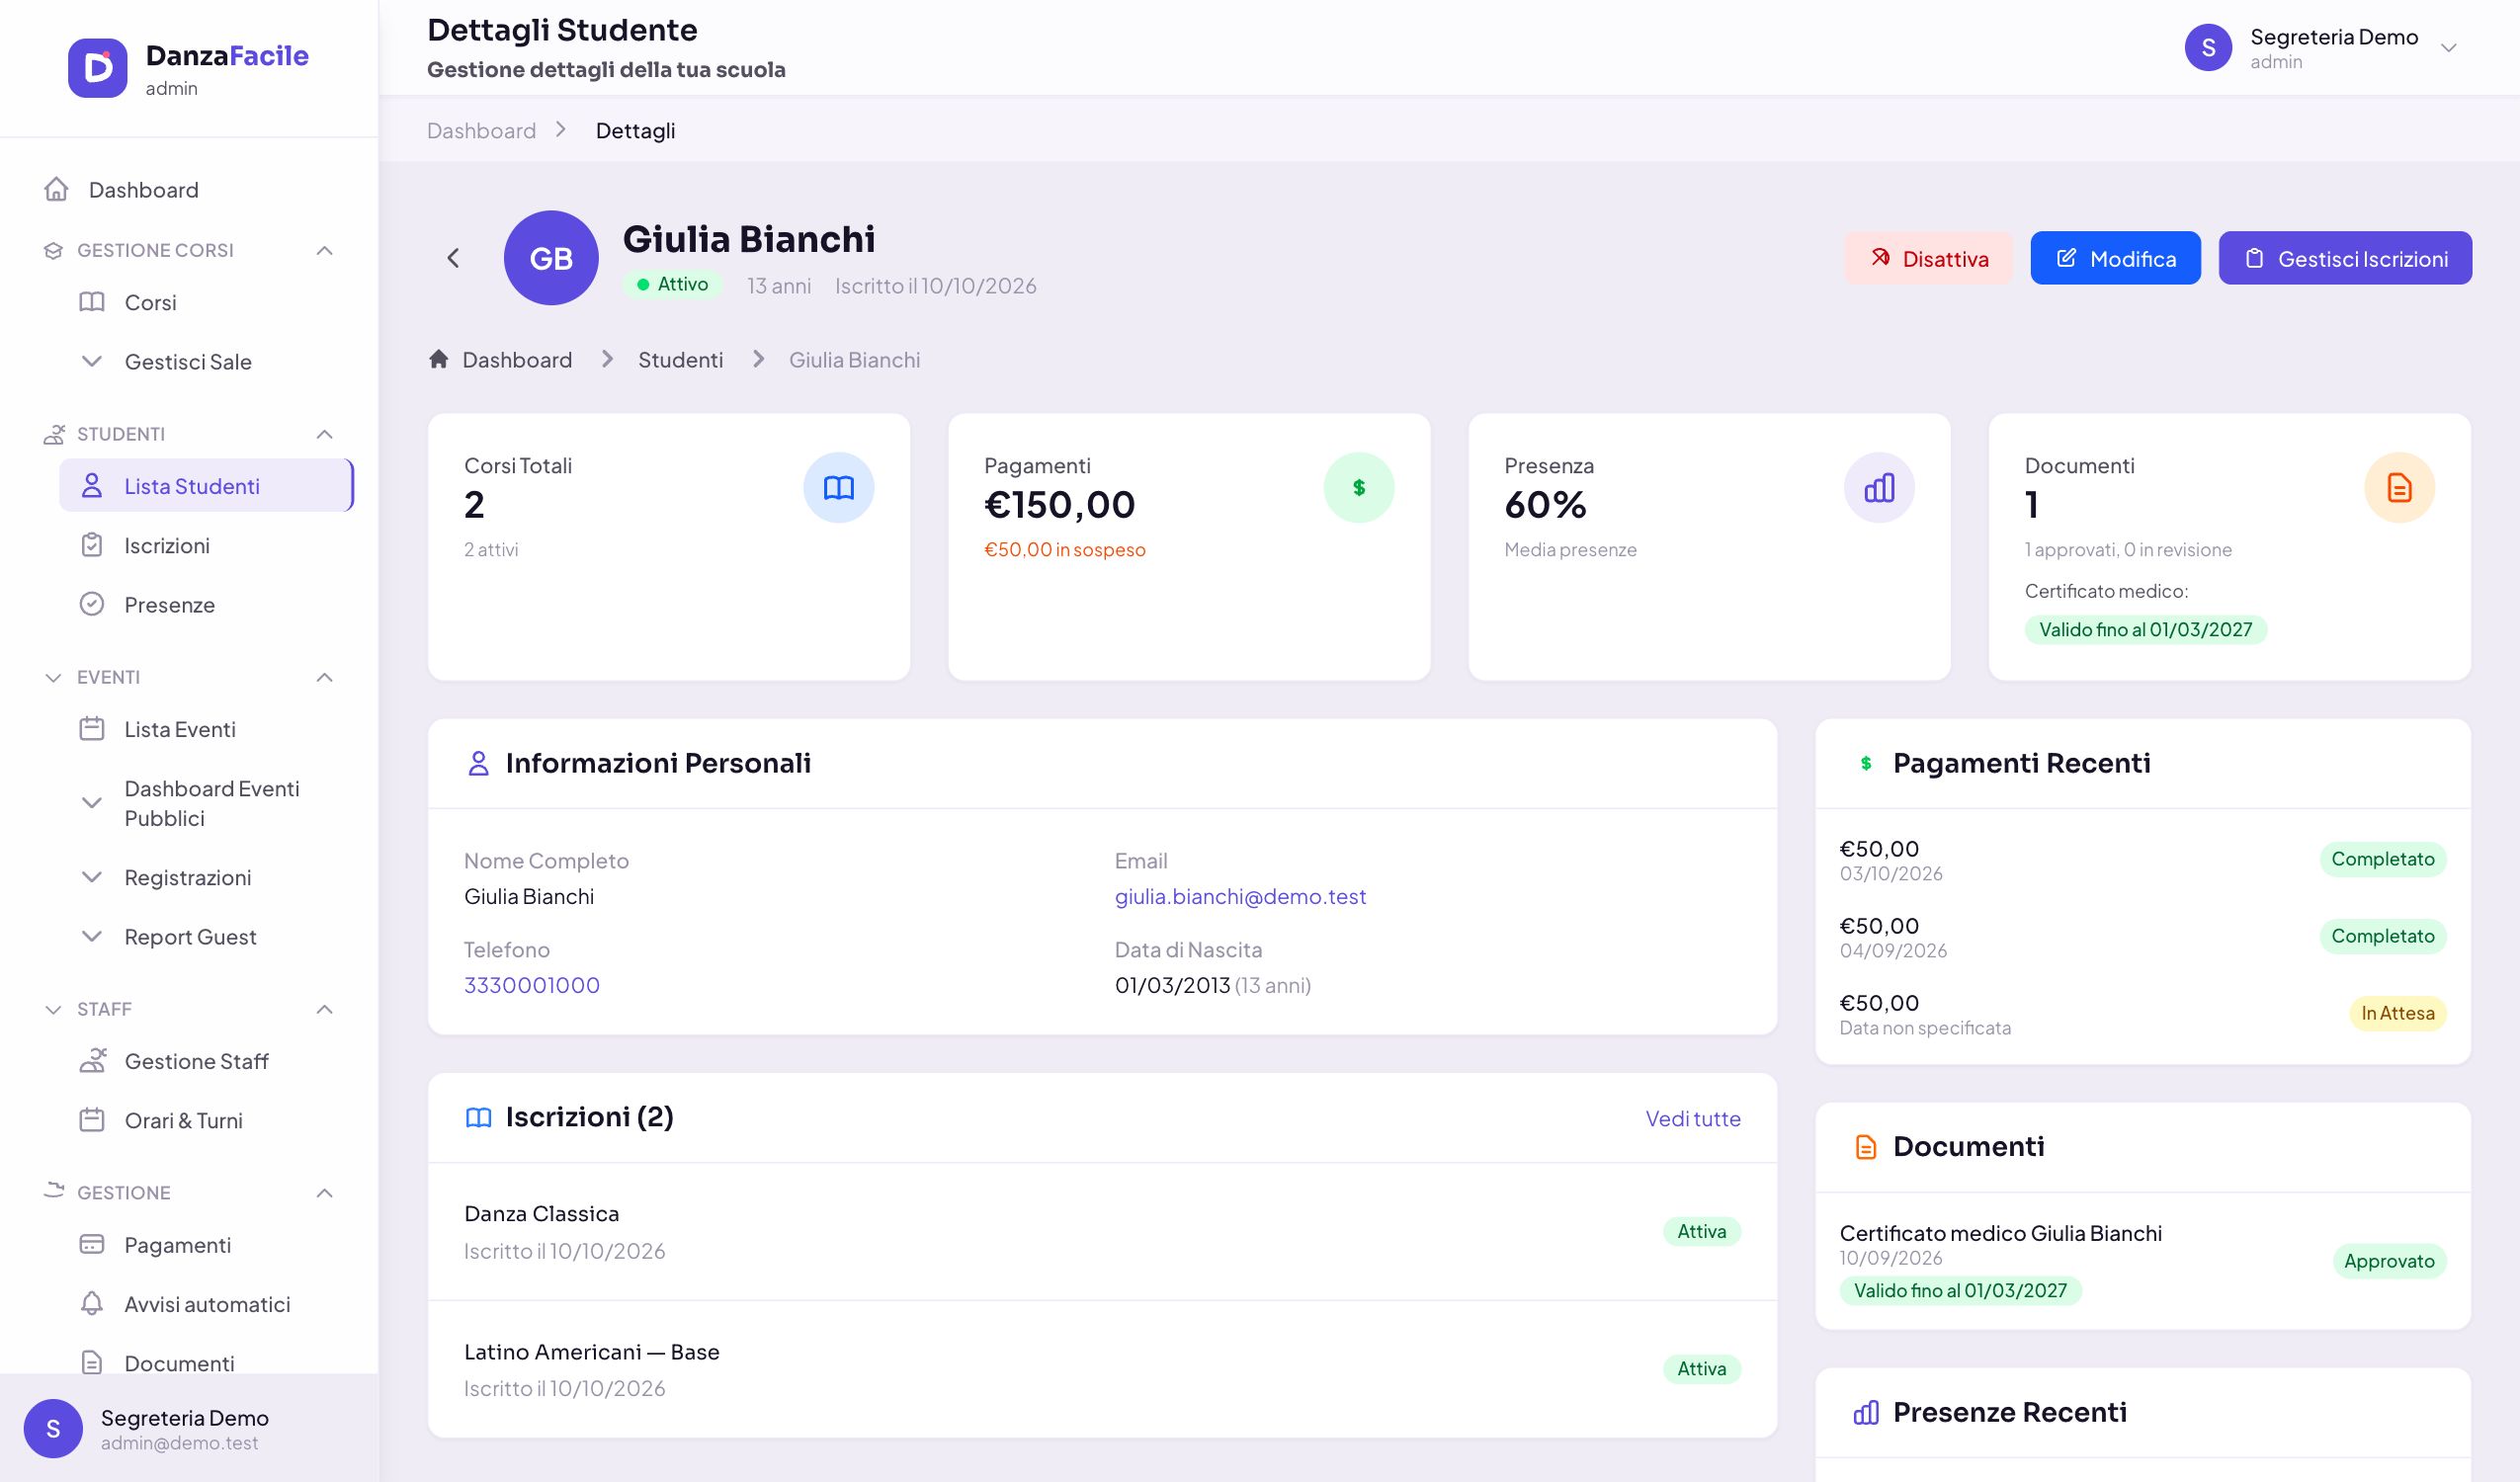This screenshot has height=1482, width=2520.
Task: Collapse the GESTIONE CORSI sidebar section
Action: click(x=324, y=250)
